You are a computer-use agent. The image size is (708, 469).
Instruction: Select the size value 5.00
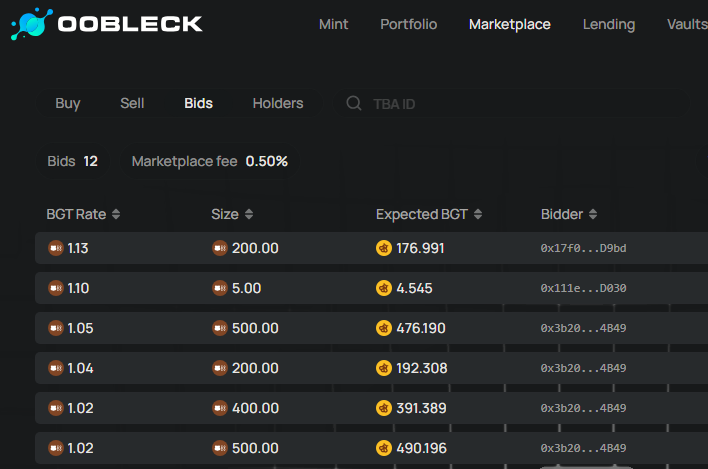point(247,288)
